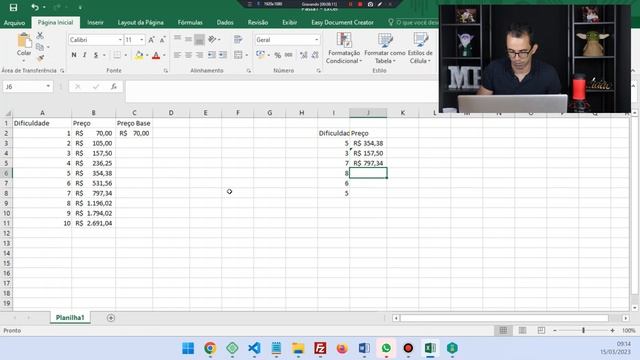640x360 pixels.
Task: Open Fonte group dialog launcher
Action: (166, 71)
